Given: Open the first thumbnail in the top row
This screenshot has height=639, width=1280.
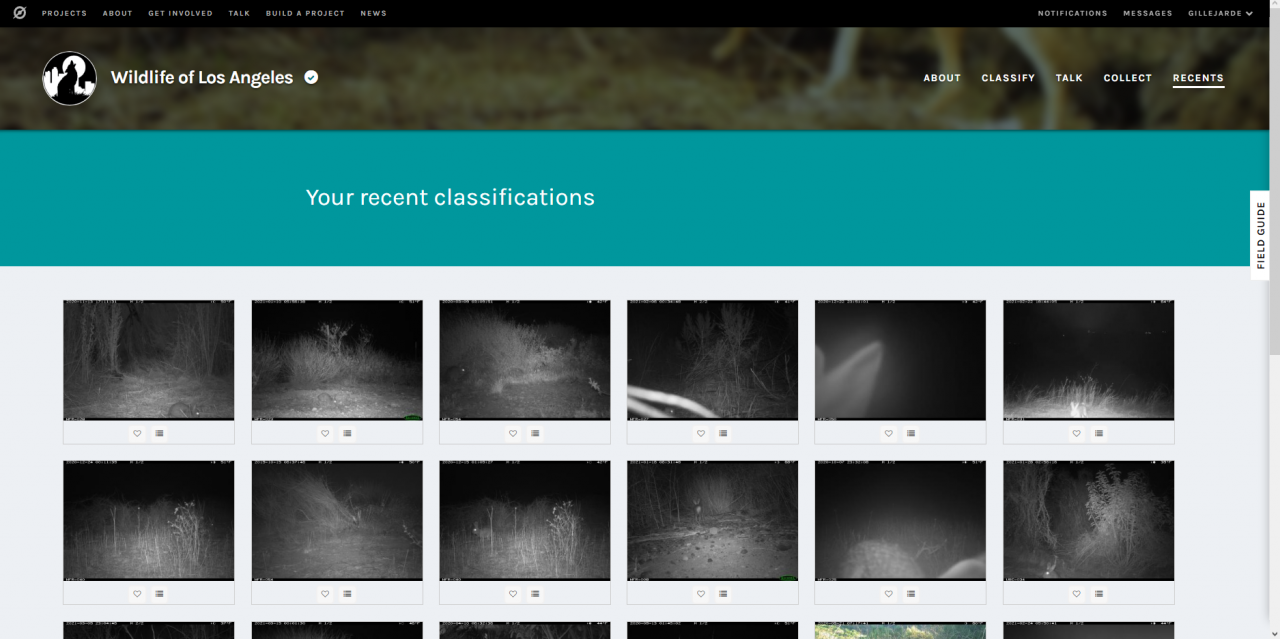Looking at the screenshot, I should 149,360.
